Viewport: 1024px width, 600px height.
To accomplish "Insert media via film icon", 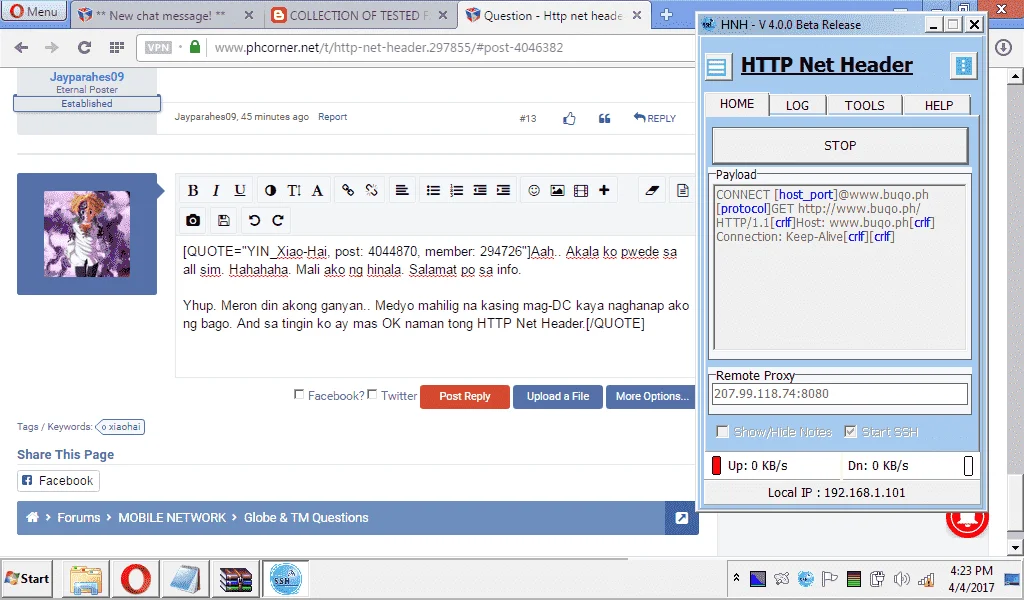I will 581,191.
